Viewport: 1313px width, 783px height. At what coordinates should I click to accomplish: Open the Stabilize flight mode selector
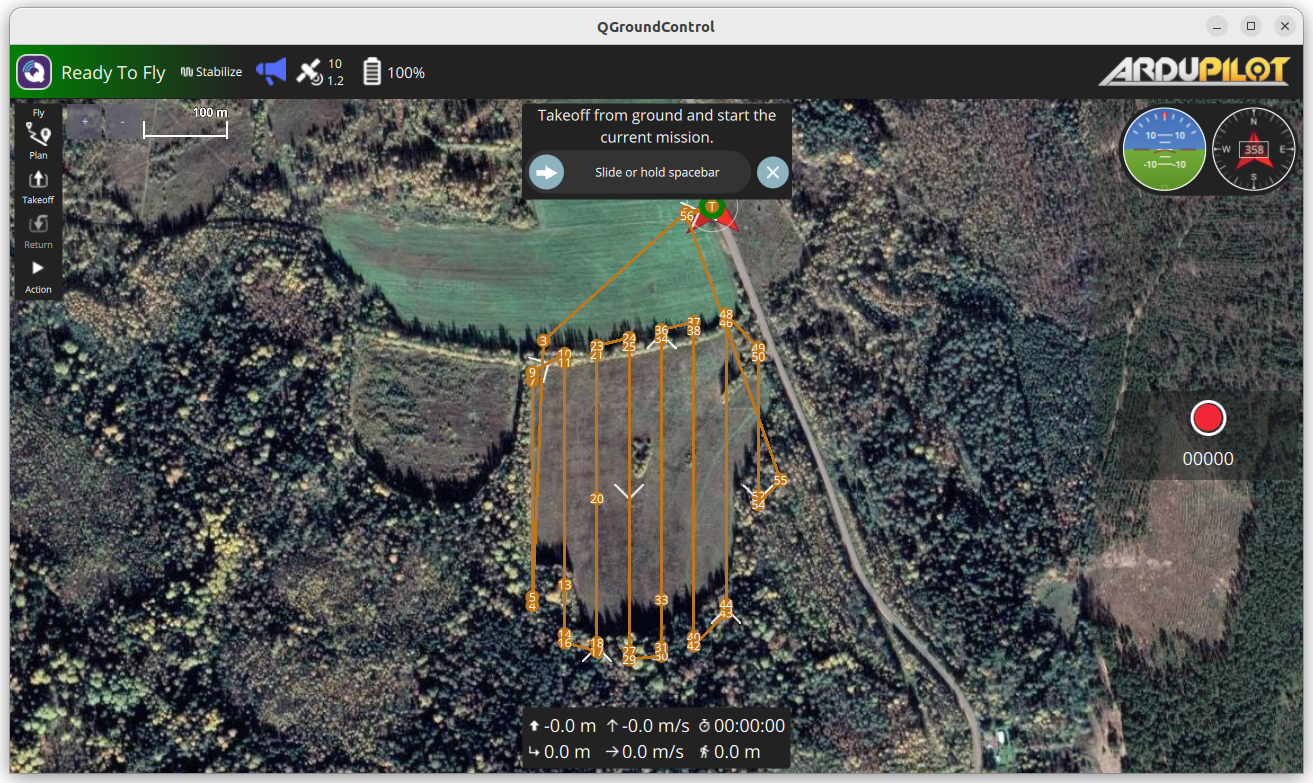(211, 72)
